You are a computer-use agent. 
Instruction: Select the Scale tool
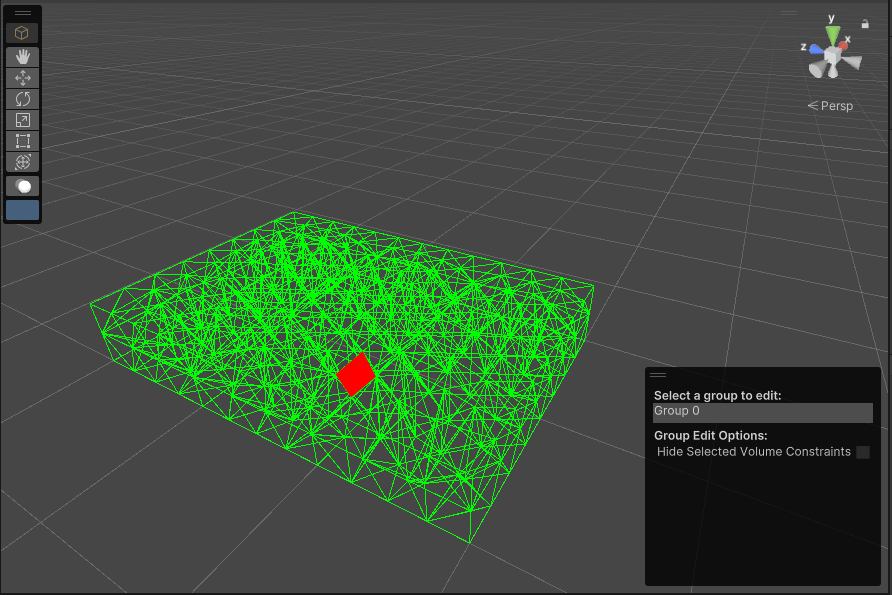tap(22, 119)
